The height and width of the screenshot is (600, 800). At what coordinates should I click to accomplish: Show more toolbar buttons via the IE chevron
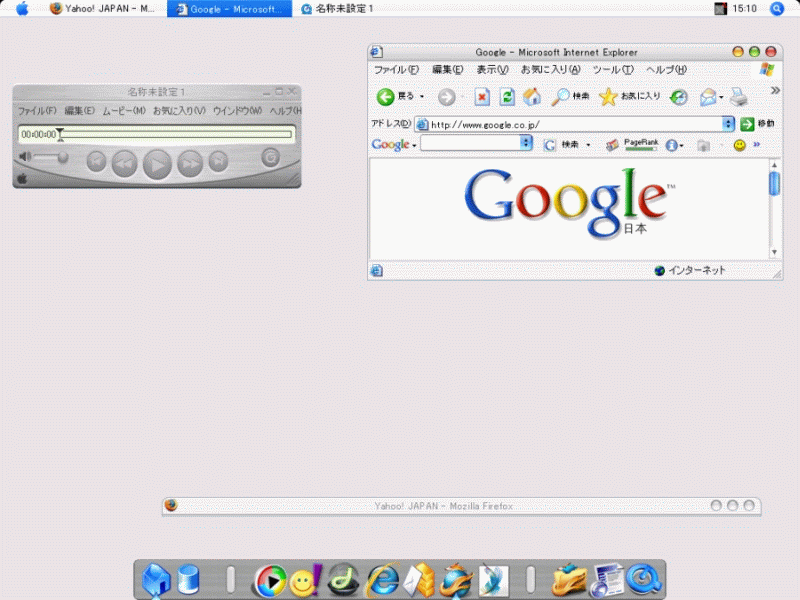[x=775, y=91]
